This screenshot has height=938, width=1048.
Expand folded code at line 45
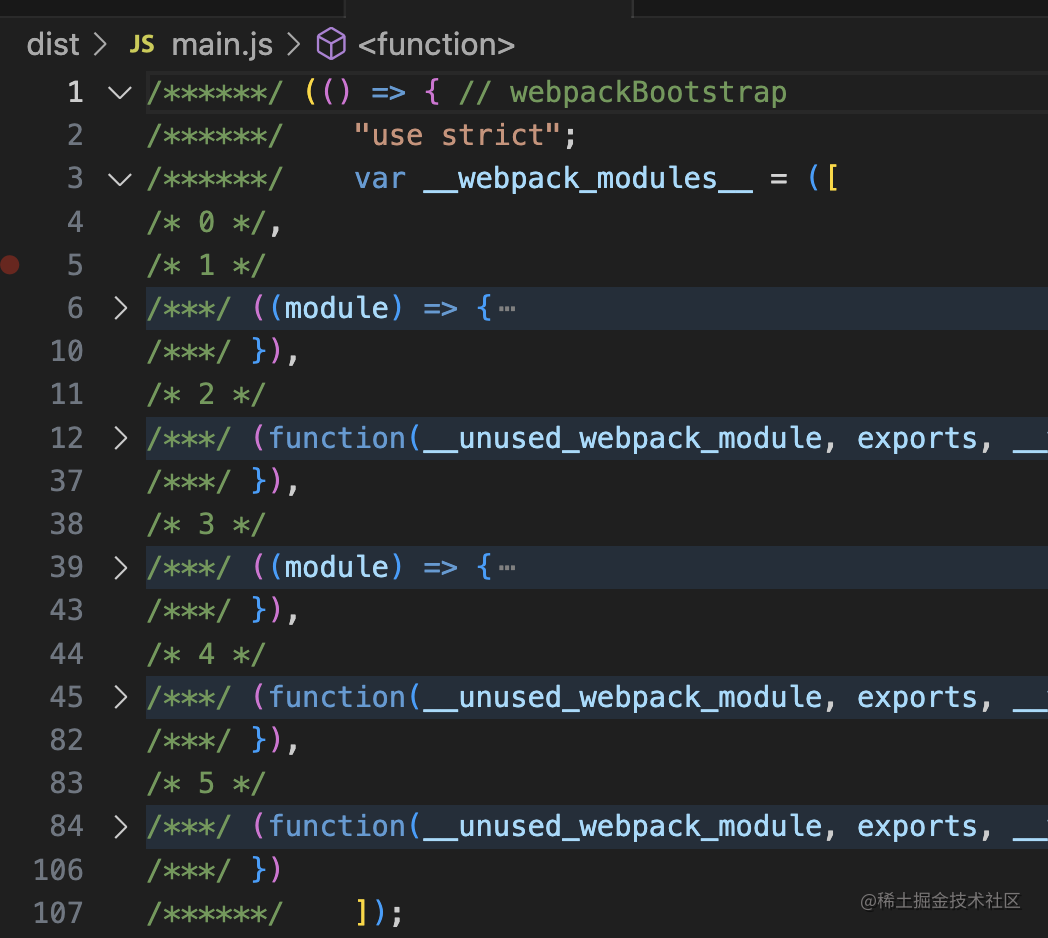tap(120, 697)
